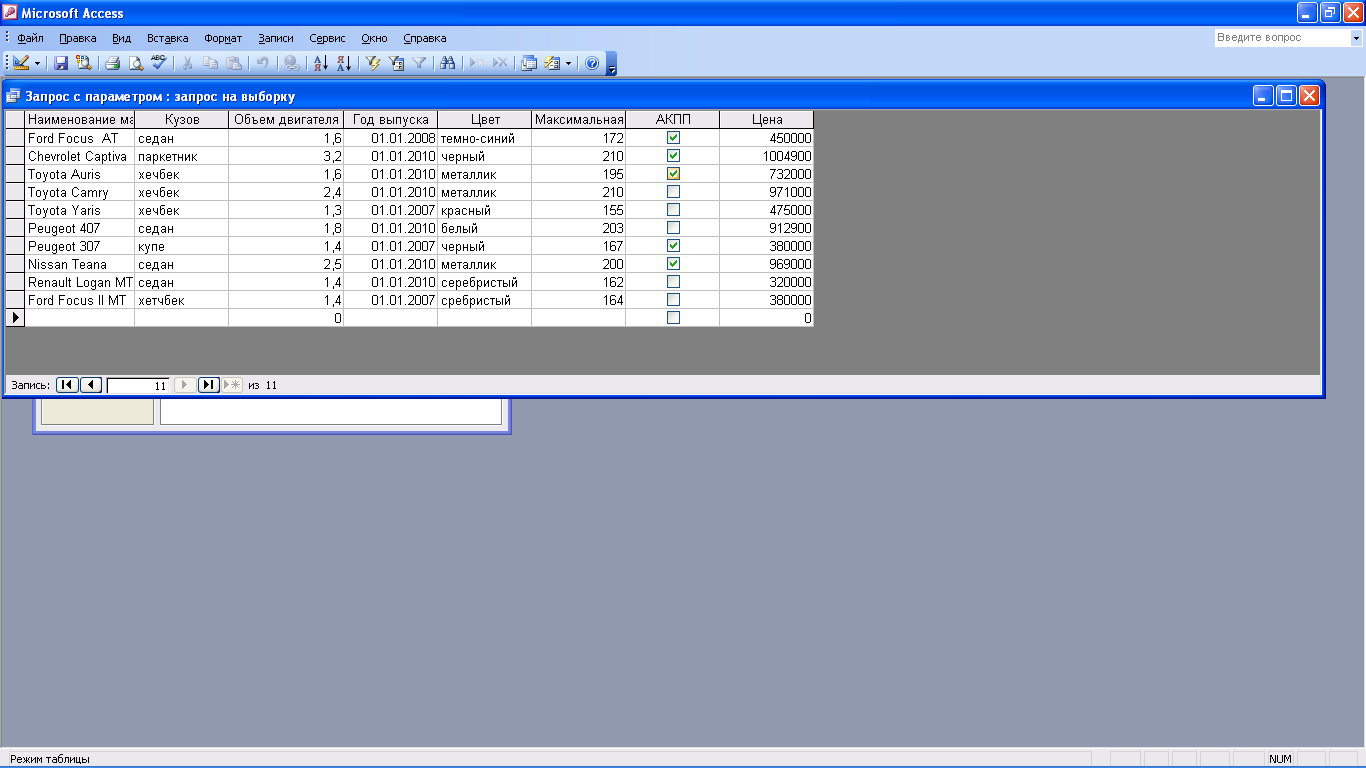
Task: Check АКПП for Ford Focus II MT
Action: click(x=673, y=300)
